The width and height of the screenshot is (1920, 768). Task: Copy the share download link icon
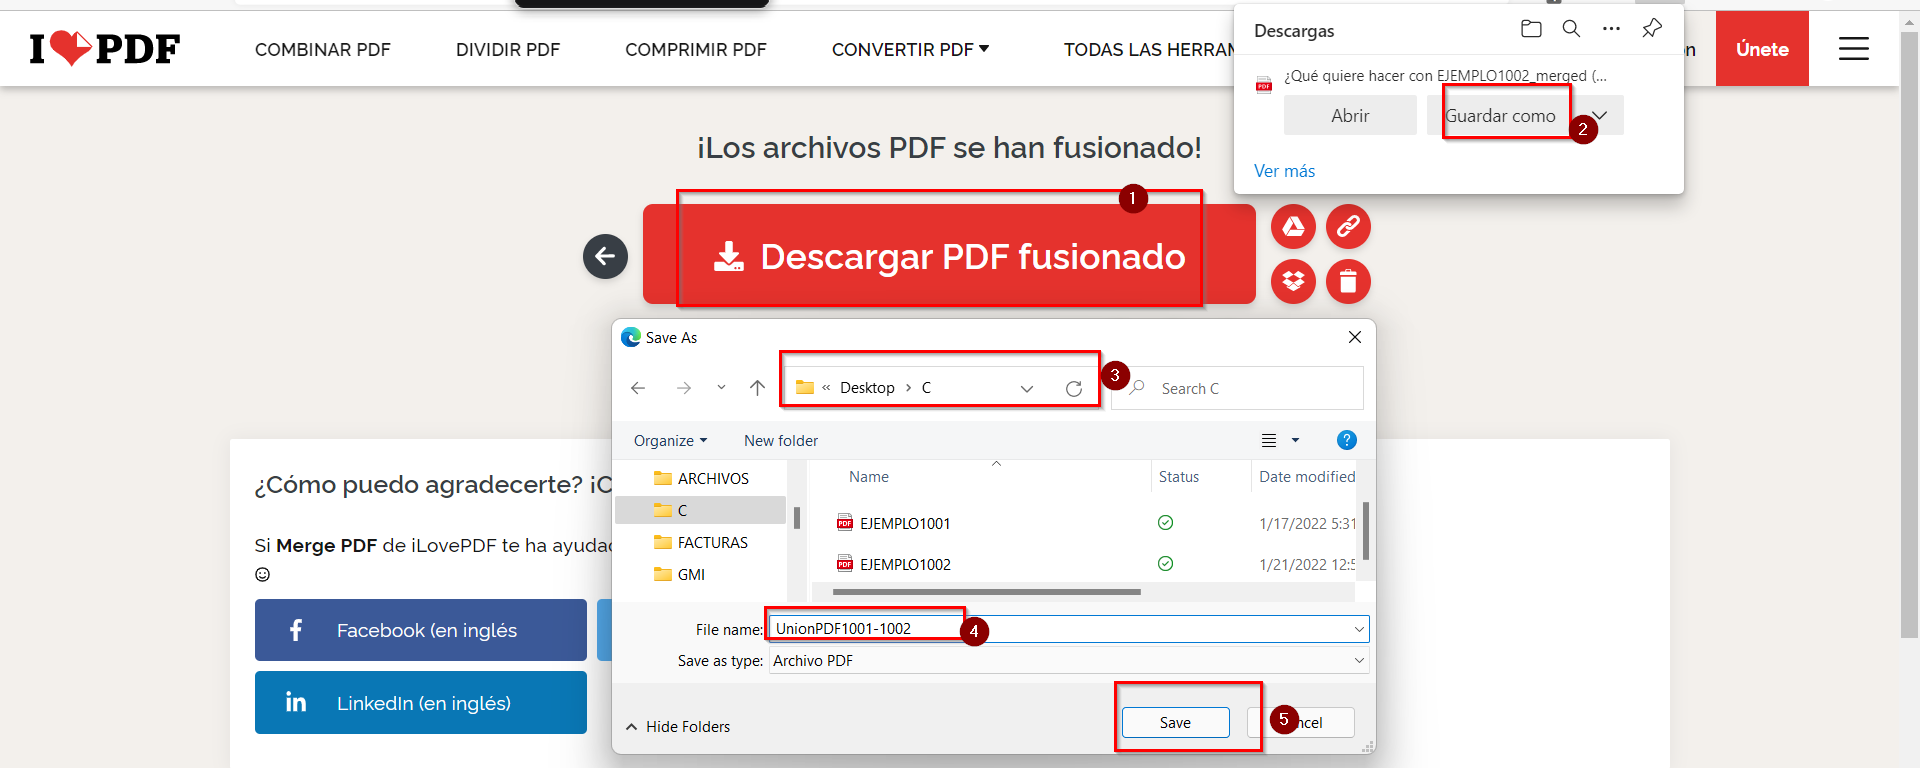pos(1348,226)
